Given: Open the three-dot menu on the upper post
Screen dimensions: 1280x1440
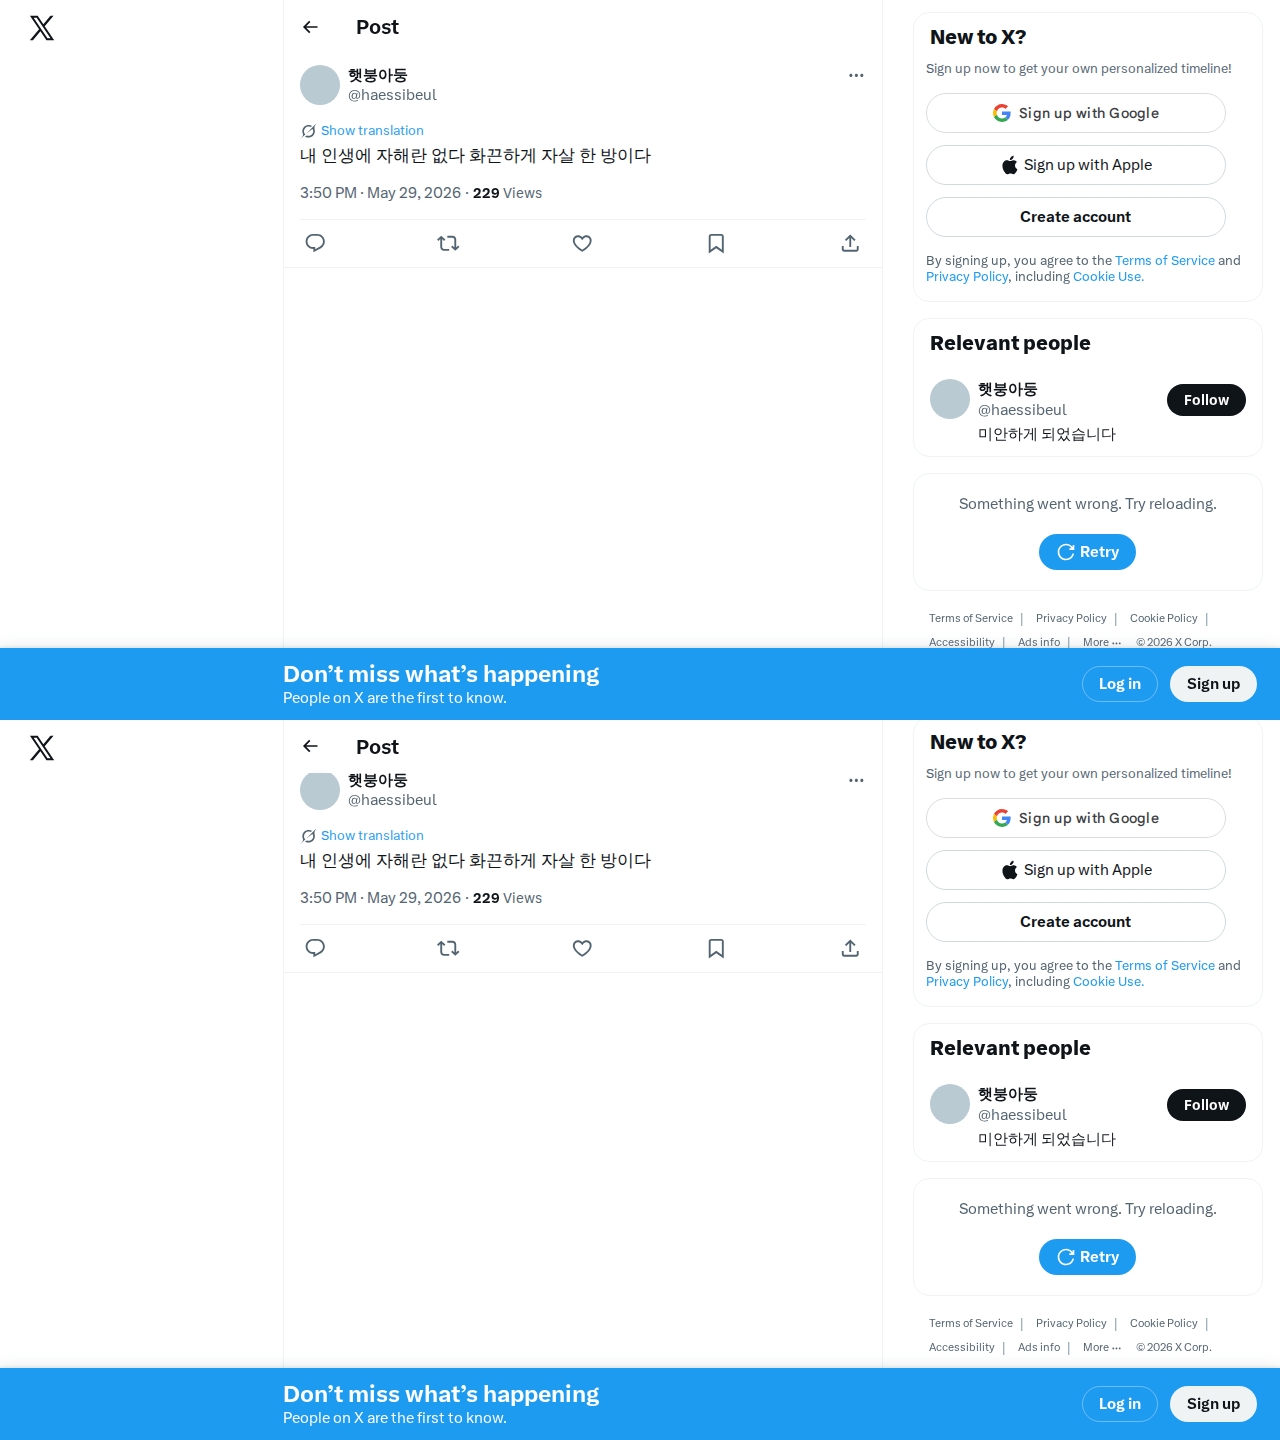Looking at the screenshot, I should point(856,75).
